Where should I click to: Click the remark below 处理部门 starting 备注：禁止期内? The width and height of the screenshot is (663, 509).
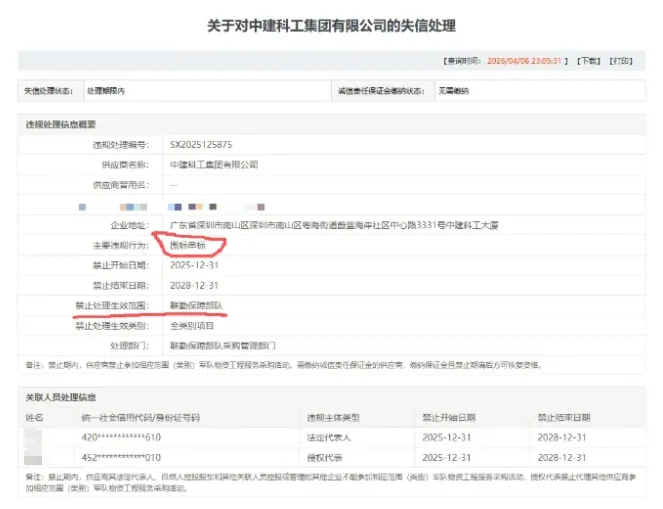(x=284, y=364)
